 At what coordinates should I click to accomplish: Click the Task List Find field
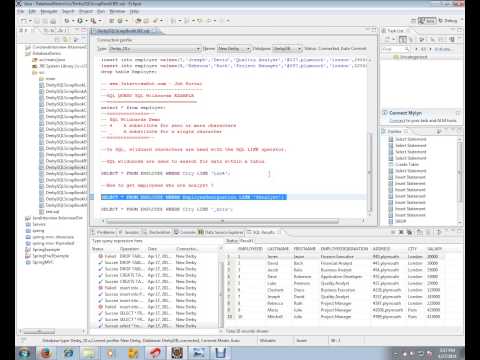click(396, 49)
